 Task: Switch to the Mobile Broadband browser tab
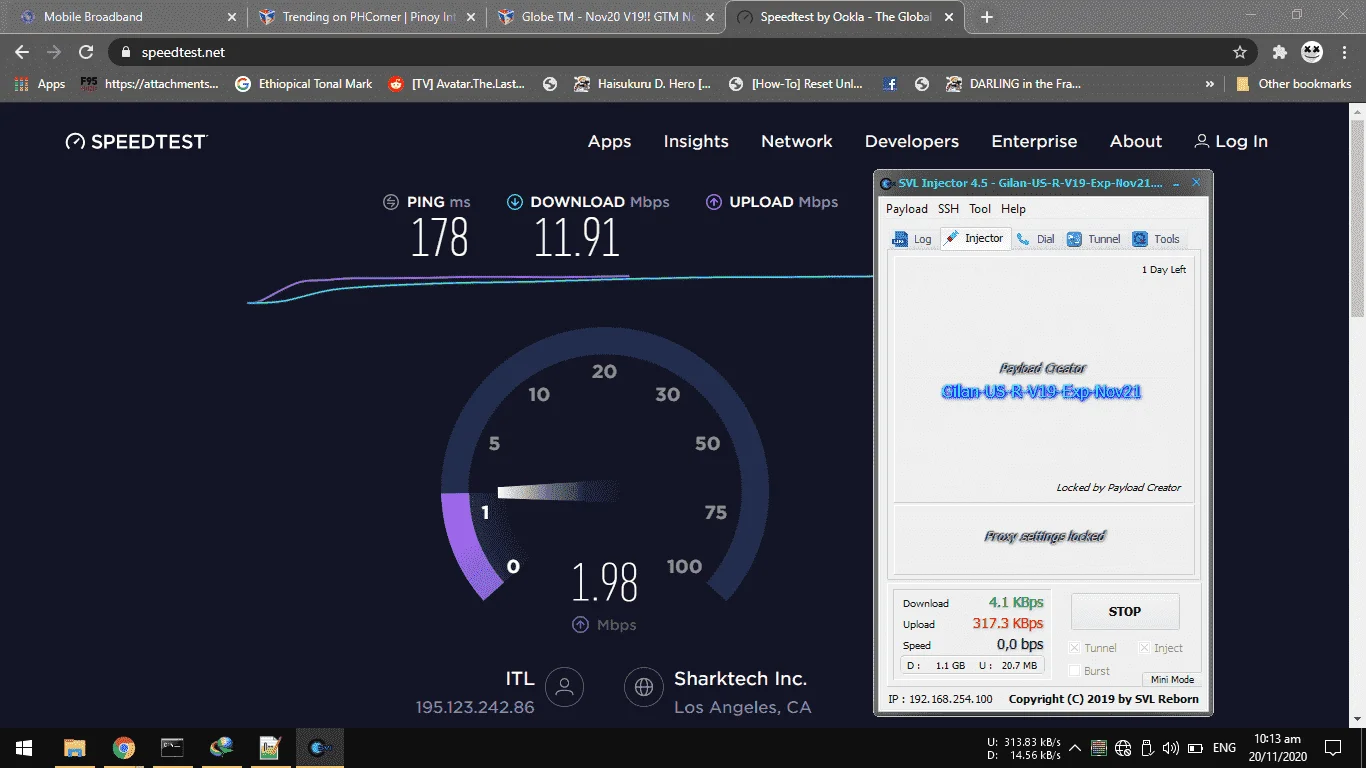pyautogui.click(x=126, y=17)
